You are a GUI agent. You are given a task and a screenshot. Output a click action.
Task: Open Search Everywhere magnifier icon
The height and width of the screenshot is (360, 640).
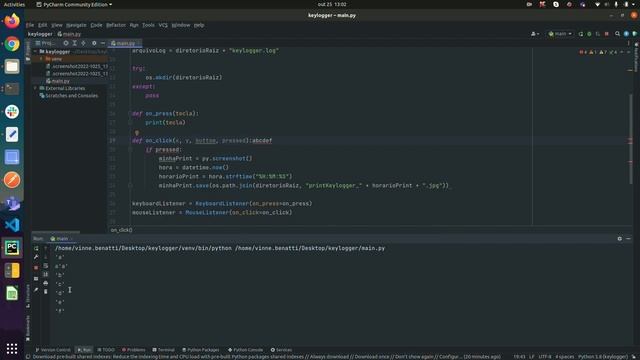[618, 34]
